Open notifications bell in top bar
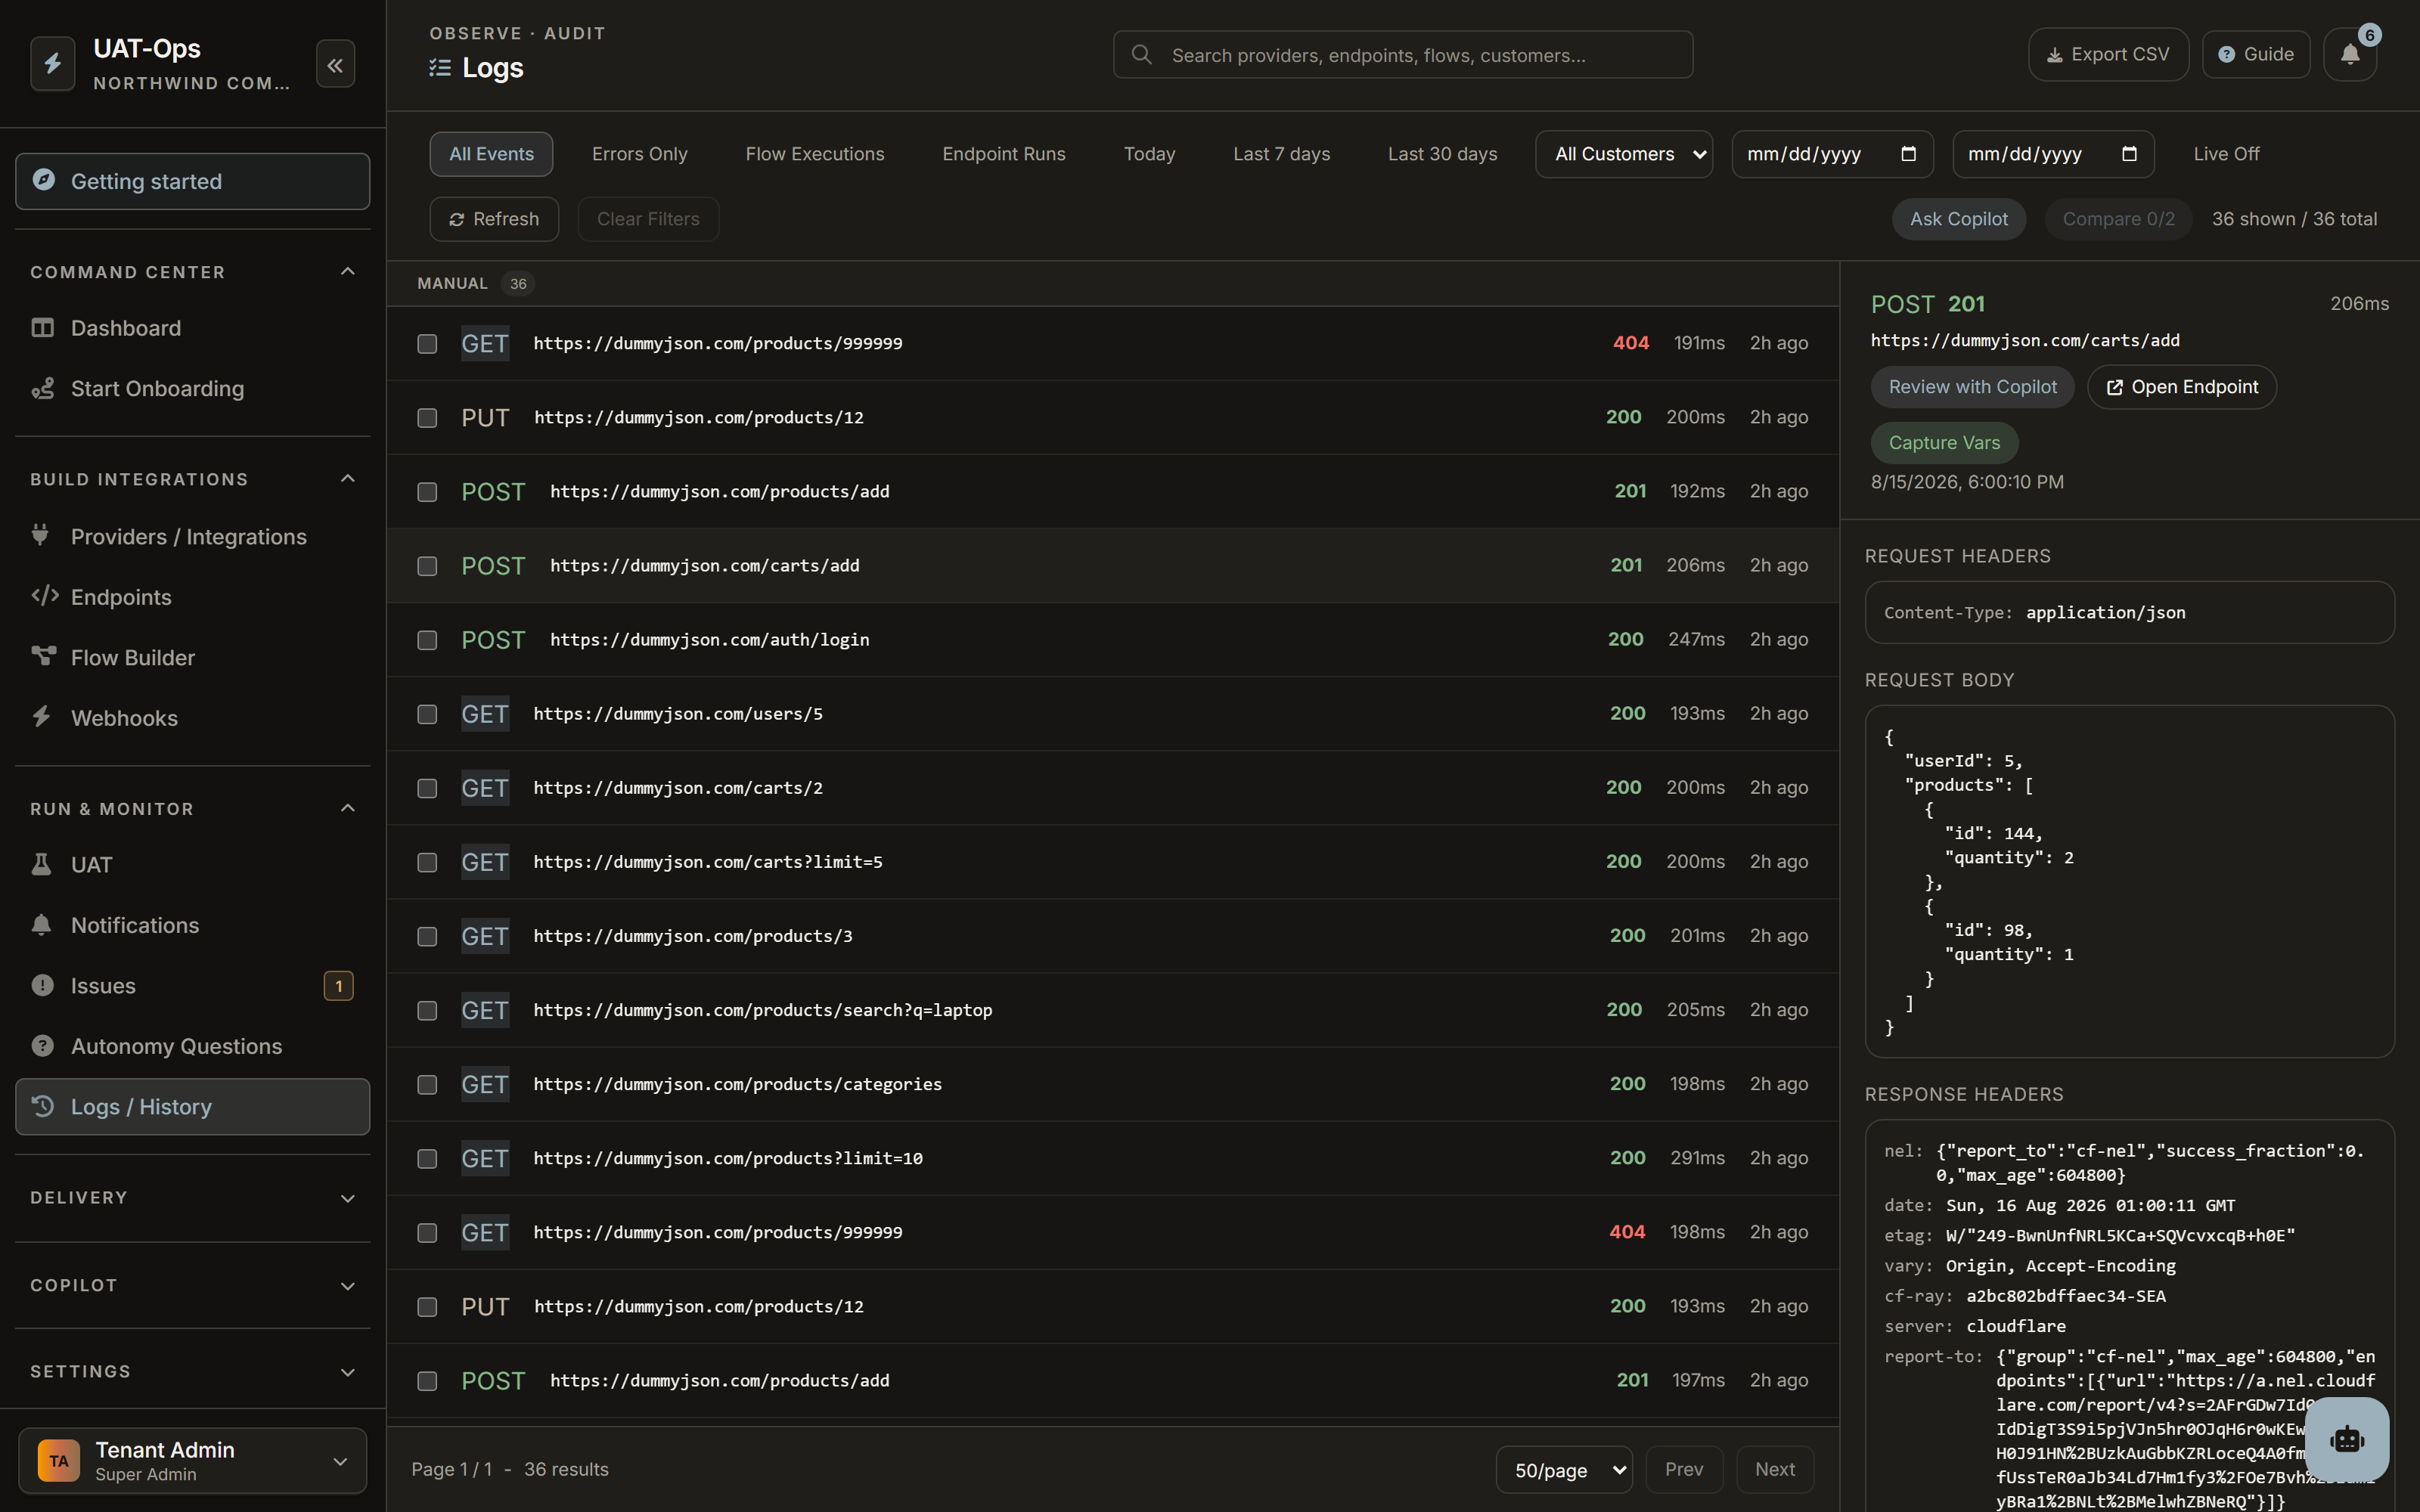Viewport: 2420px width, 1512px height. click(x=2350, y=55)
